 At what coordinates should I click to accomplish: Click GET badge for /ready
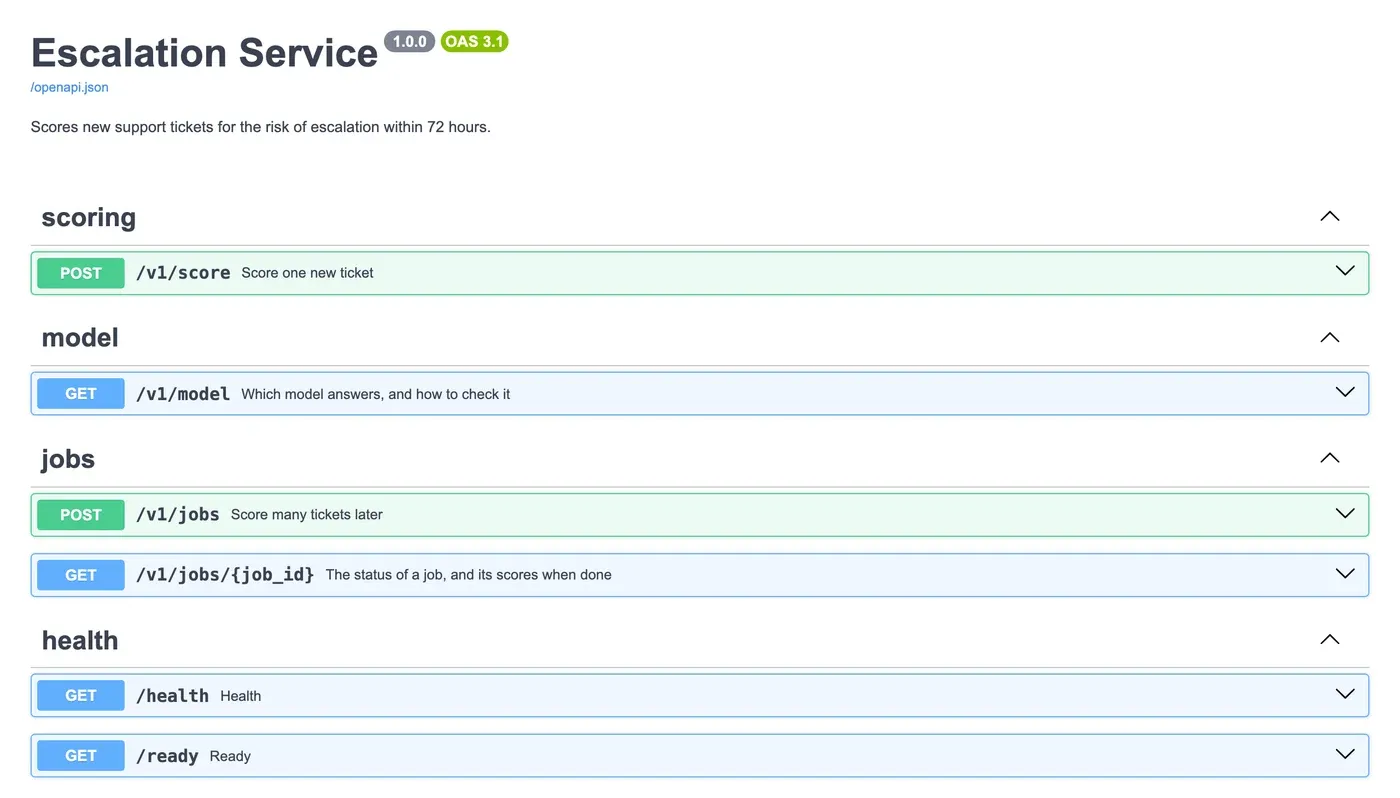(81, 756)
